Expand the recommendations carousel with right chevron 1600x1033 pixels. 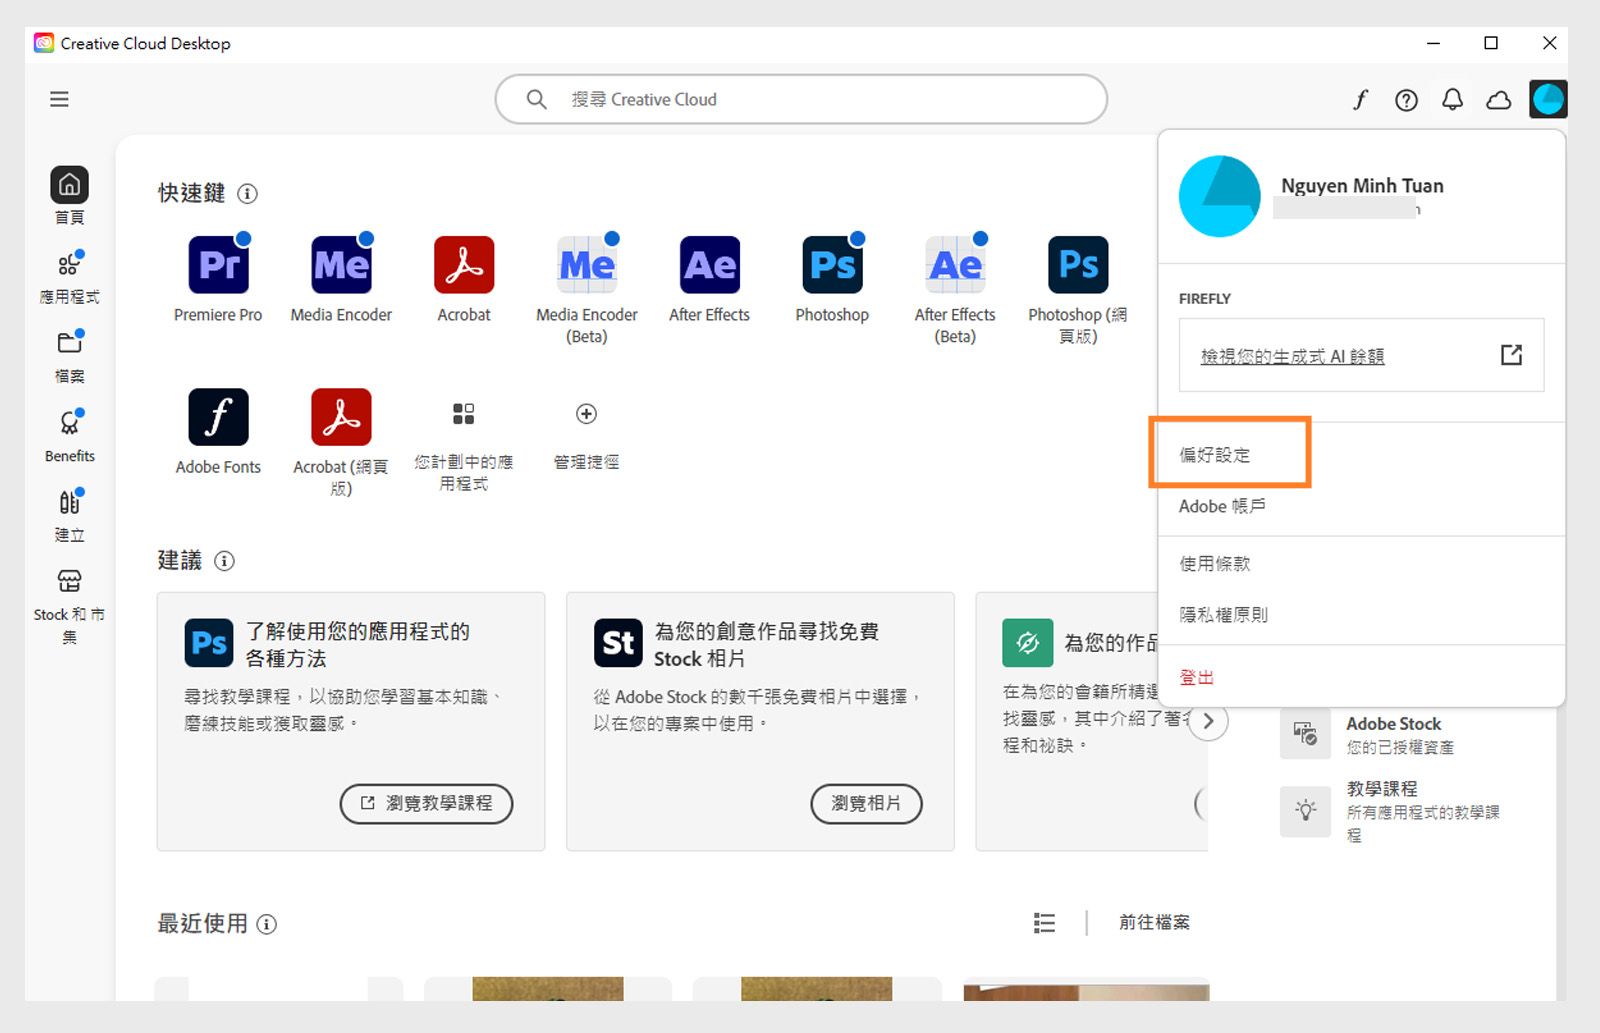1208,720
